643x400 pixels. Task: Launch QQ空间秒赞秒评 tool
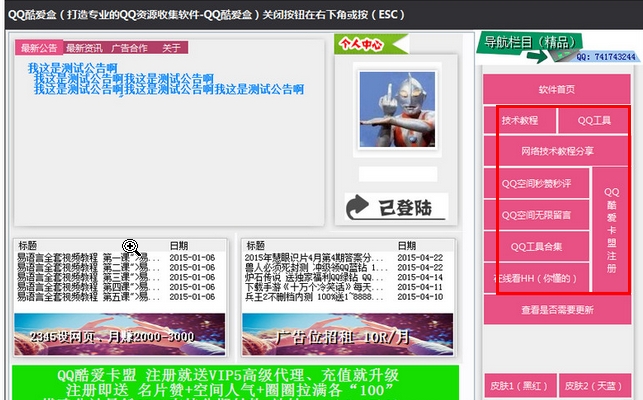[x=536, y=183]
